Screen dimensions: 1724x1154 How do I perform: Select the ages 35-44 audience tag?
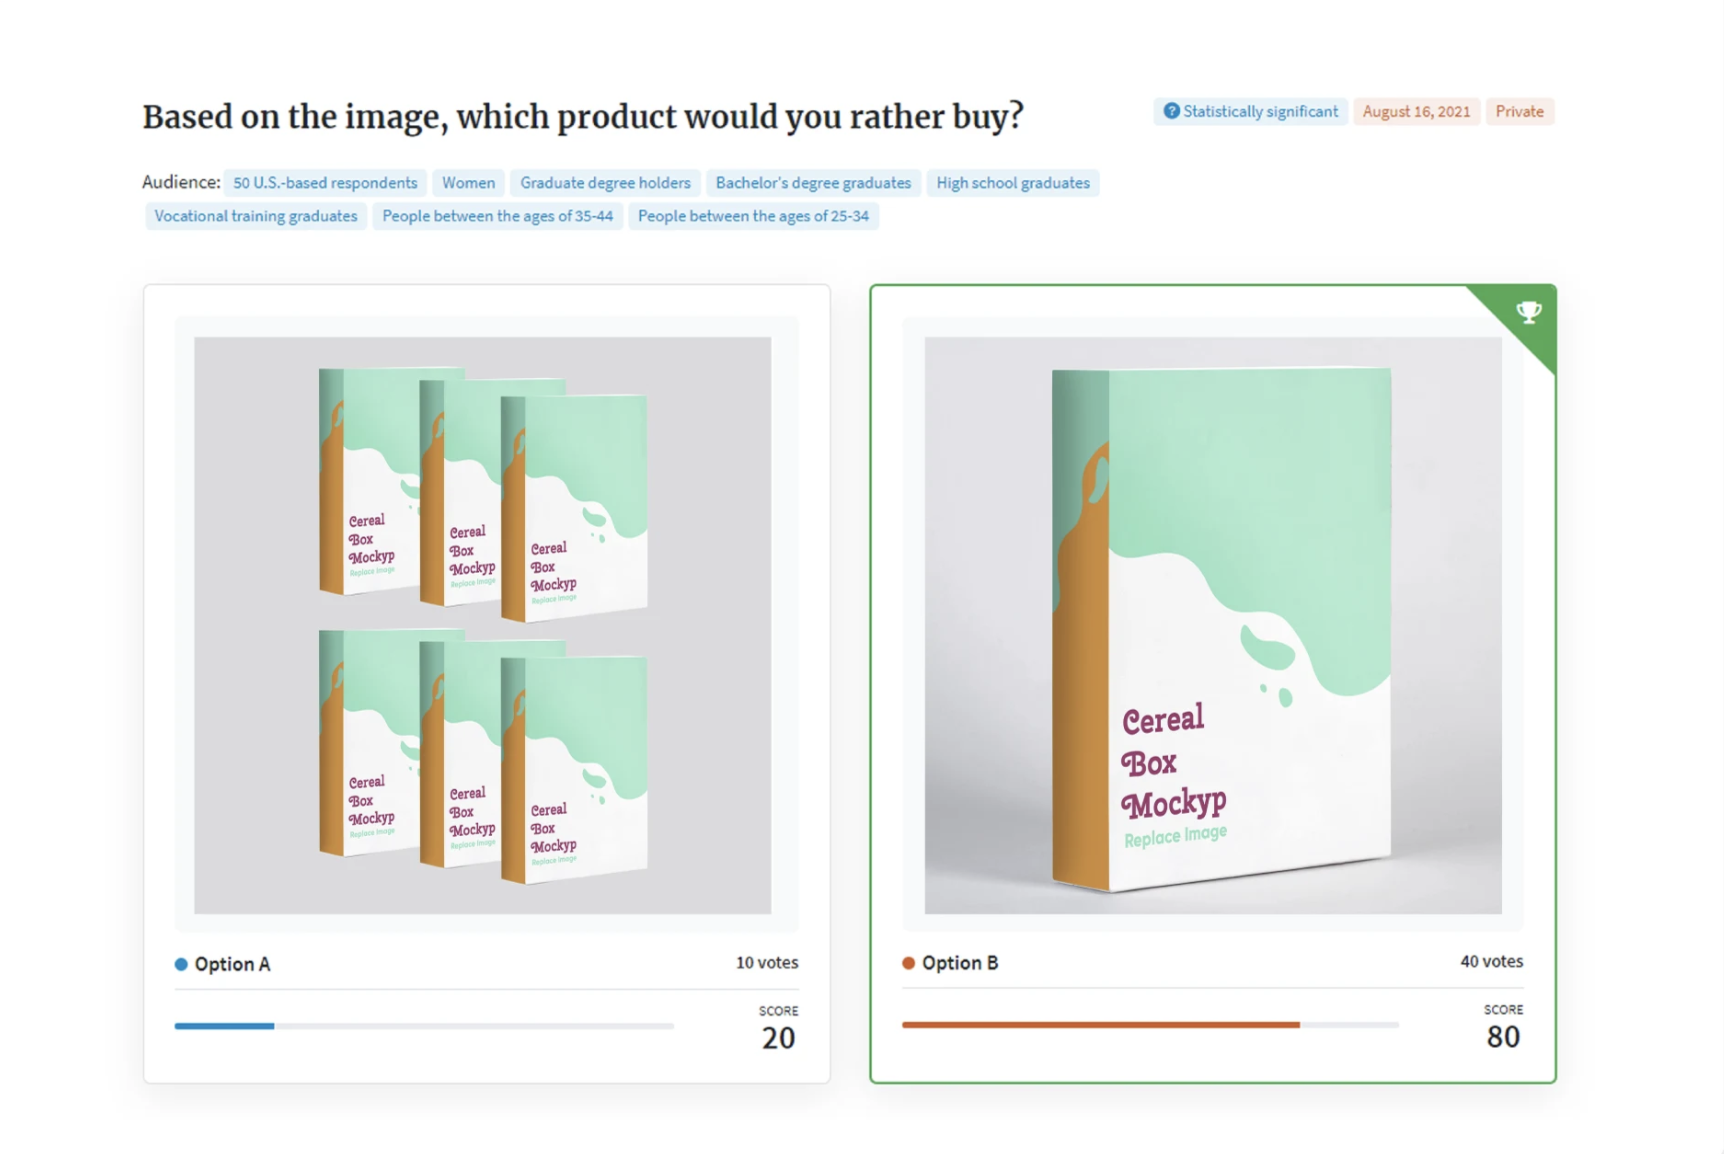coord(497,216)
